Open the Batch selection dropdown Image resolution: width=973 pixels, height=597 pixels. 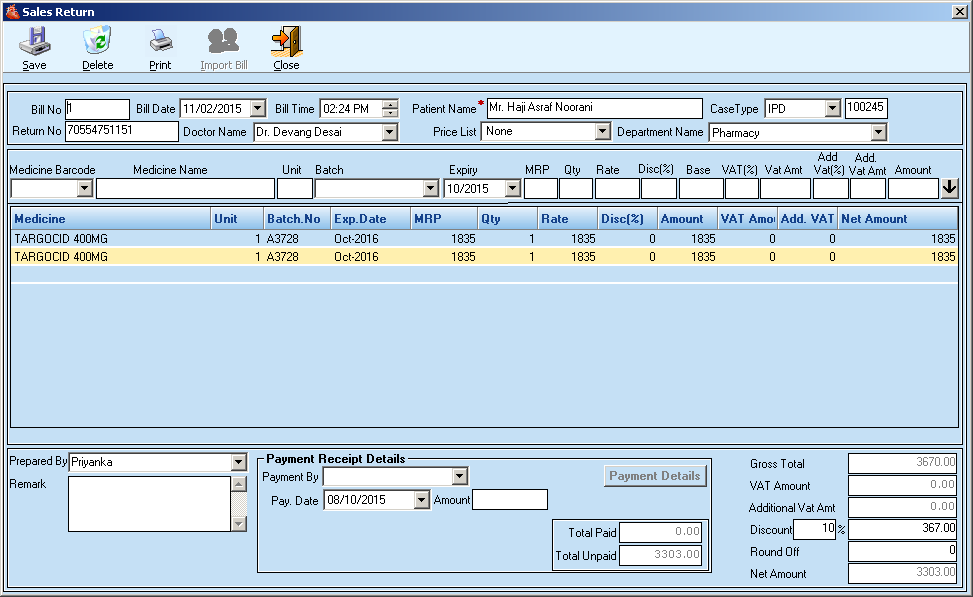coord(432,188)
